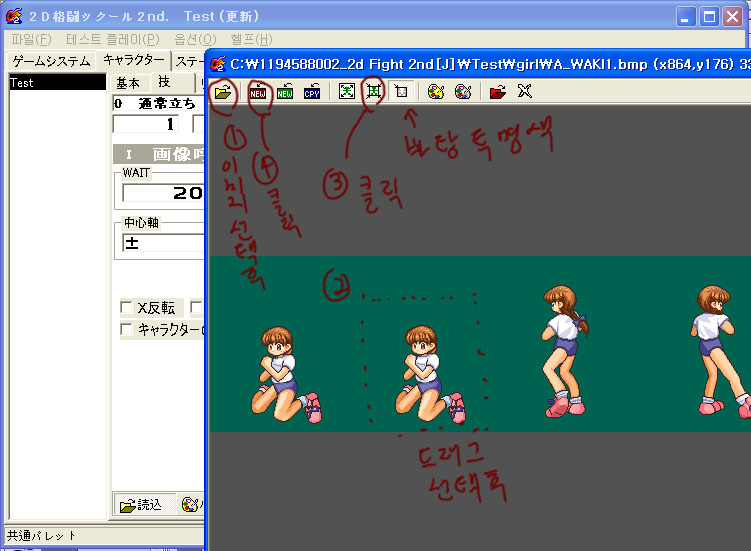Click the second kneeling girl sprite
This screenshot has width=751, height=551.
point(430,374)
